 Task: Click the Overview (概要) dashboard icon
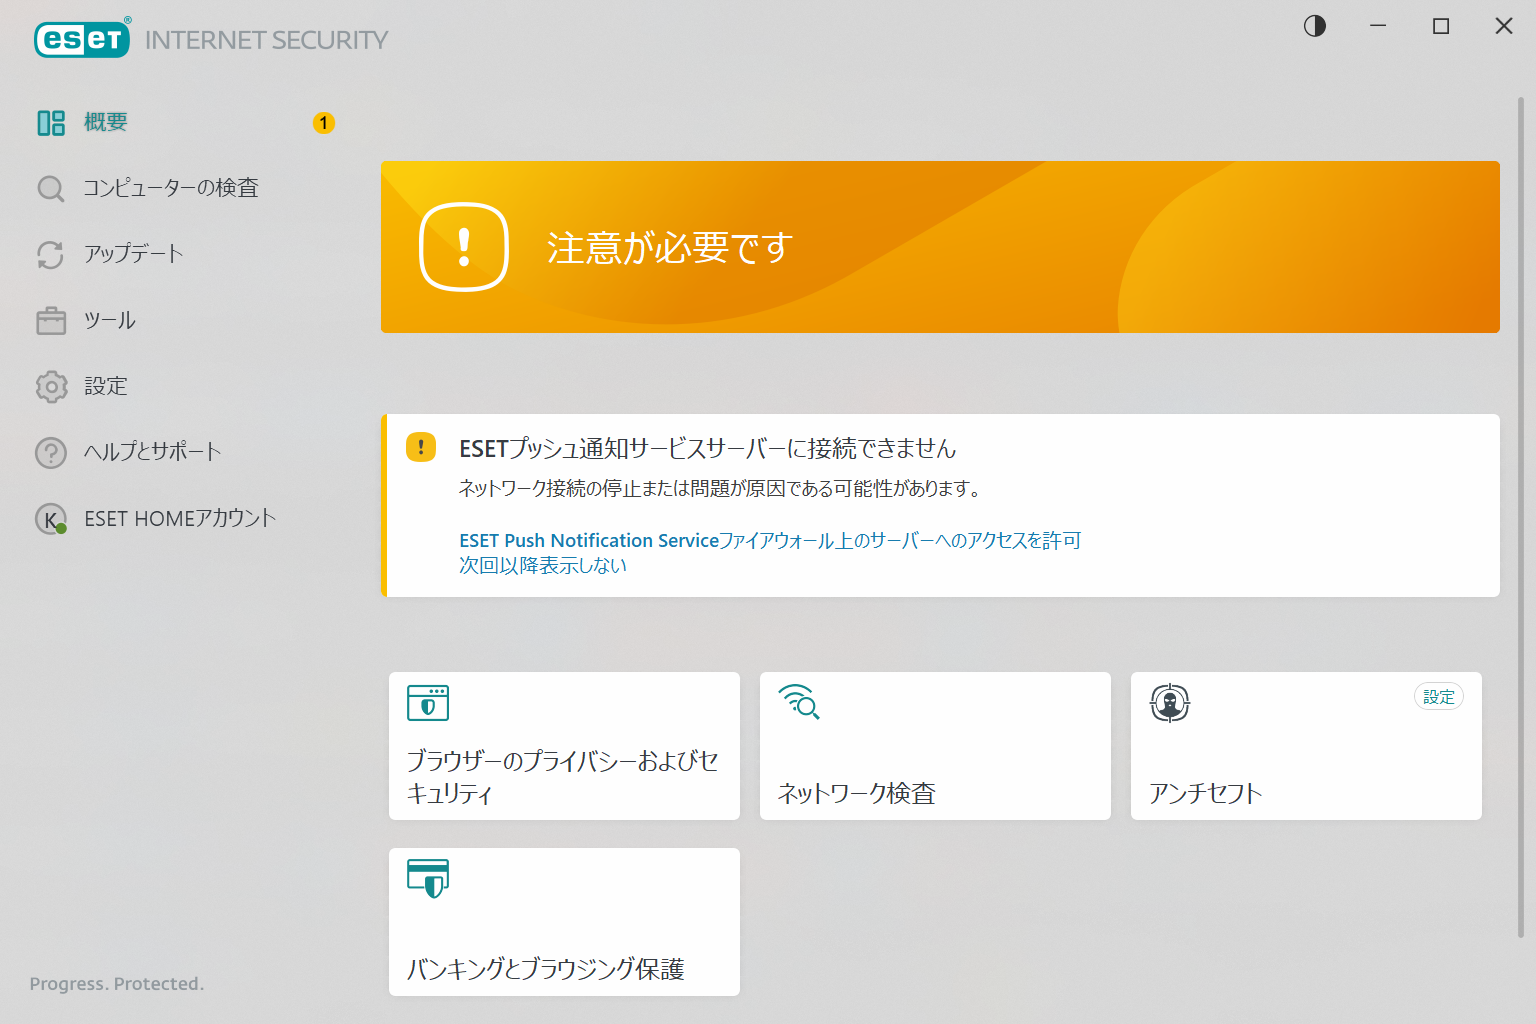(51, 123)
